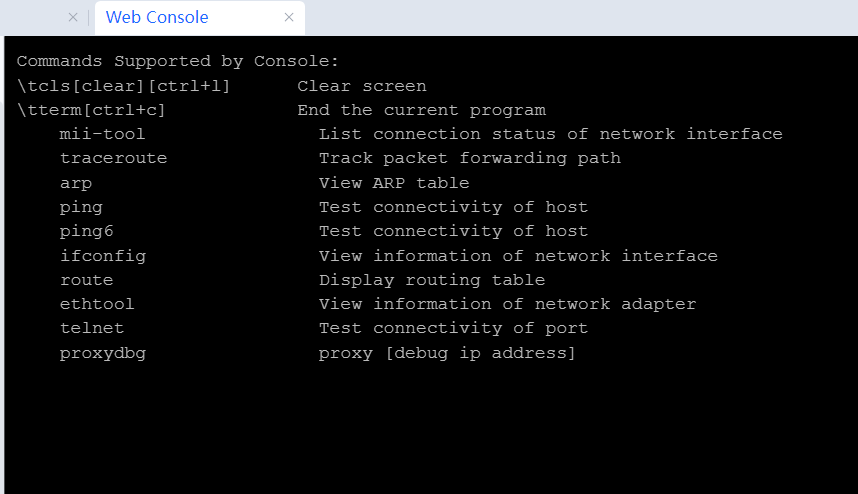Image resolution: width=858 pixels, height=494 pixels.
Task: Click the "Clear screen" description
Action: (x=362, y=86)
